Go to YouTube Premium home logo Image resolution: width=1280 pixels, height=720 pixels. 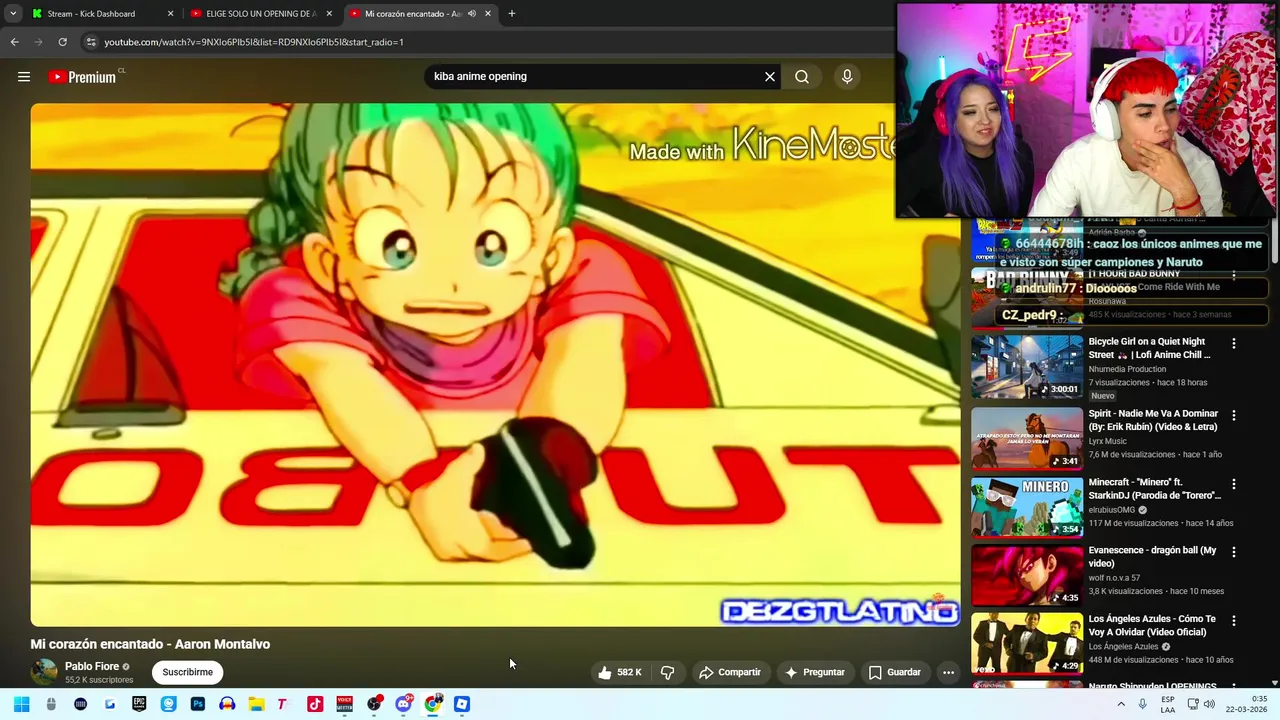[85, 77]
